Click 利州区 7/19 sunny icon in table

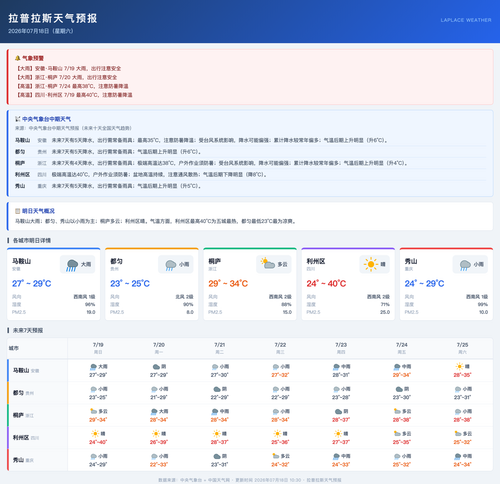[95, 434]
